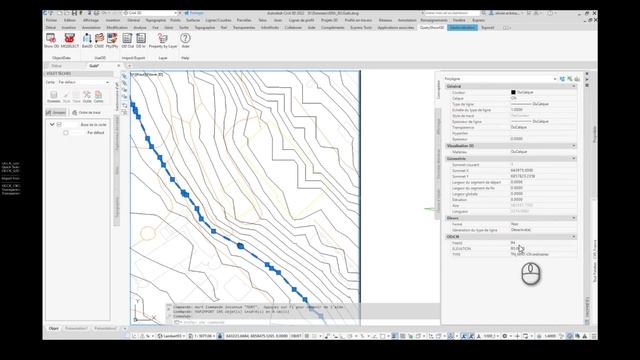
Task: Click the Sommet X value field
Action: point(543,170)
